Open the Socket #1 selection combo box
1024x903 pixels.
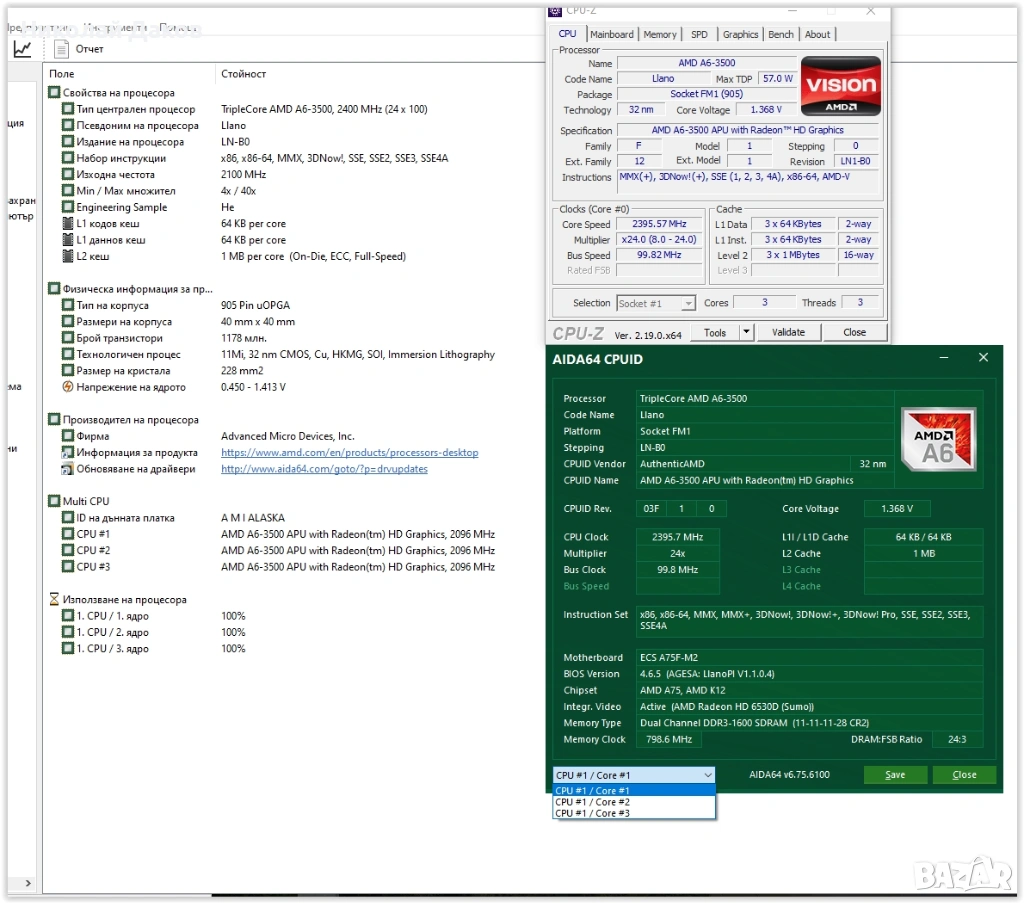coord(656,303)
